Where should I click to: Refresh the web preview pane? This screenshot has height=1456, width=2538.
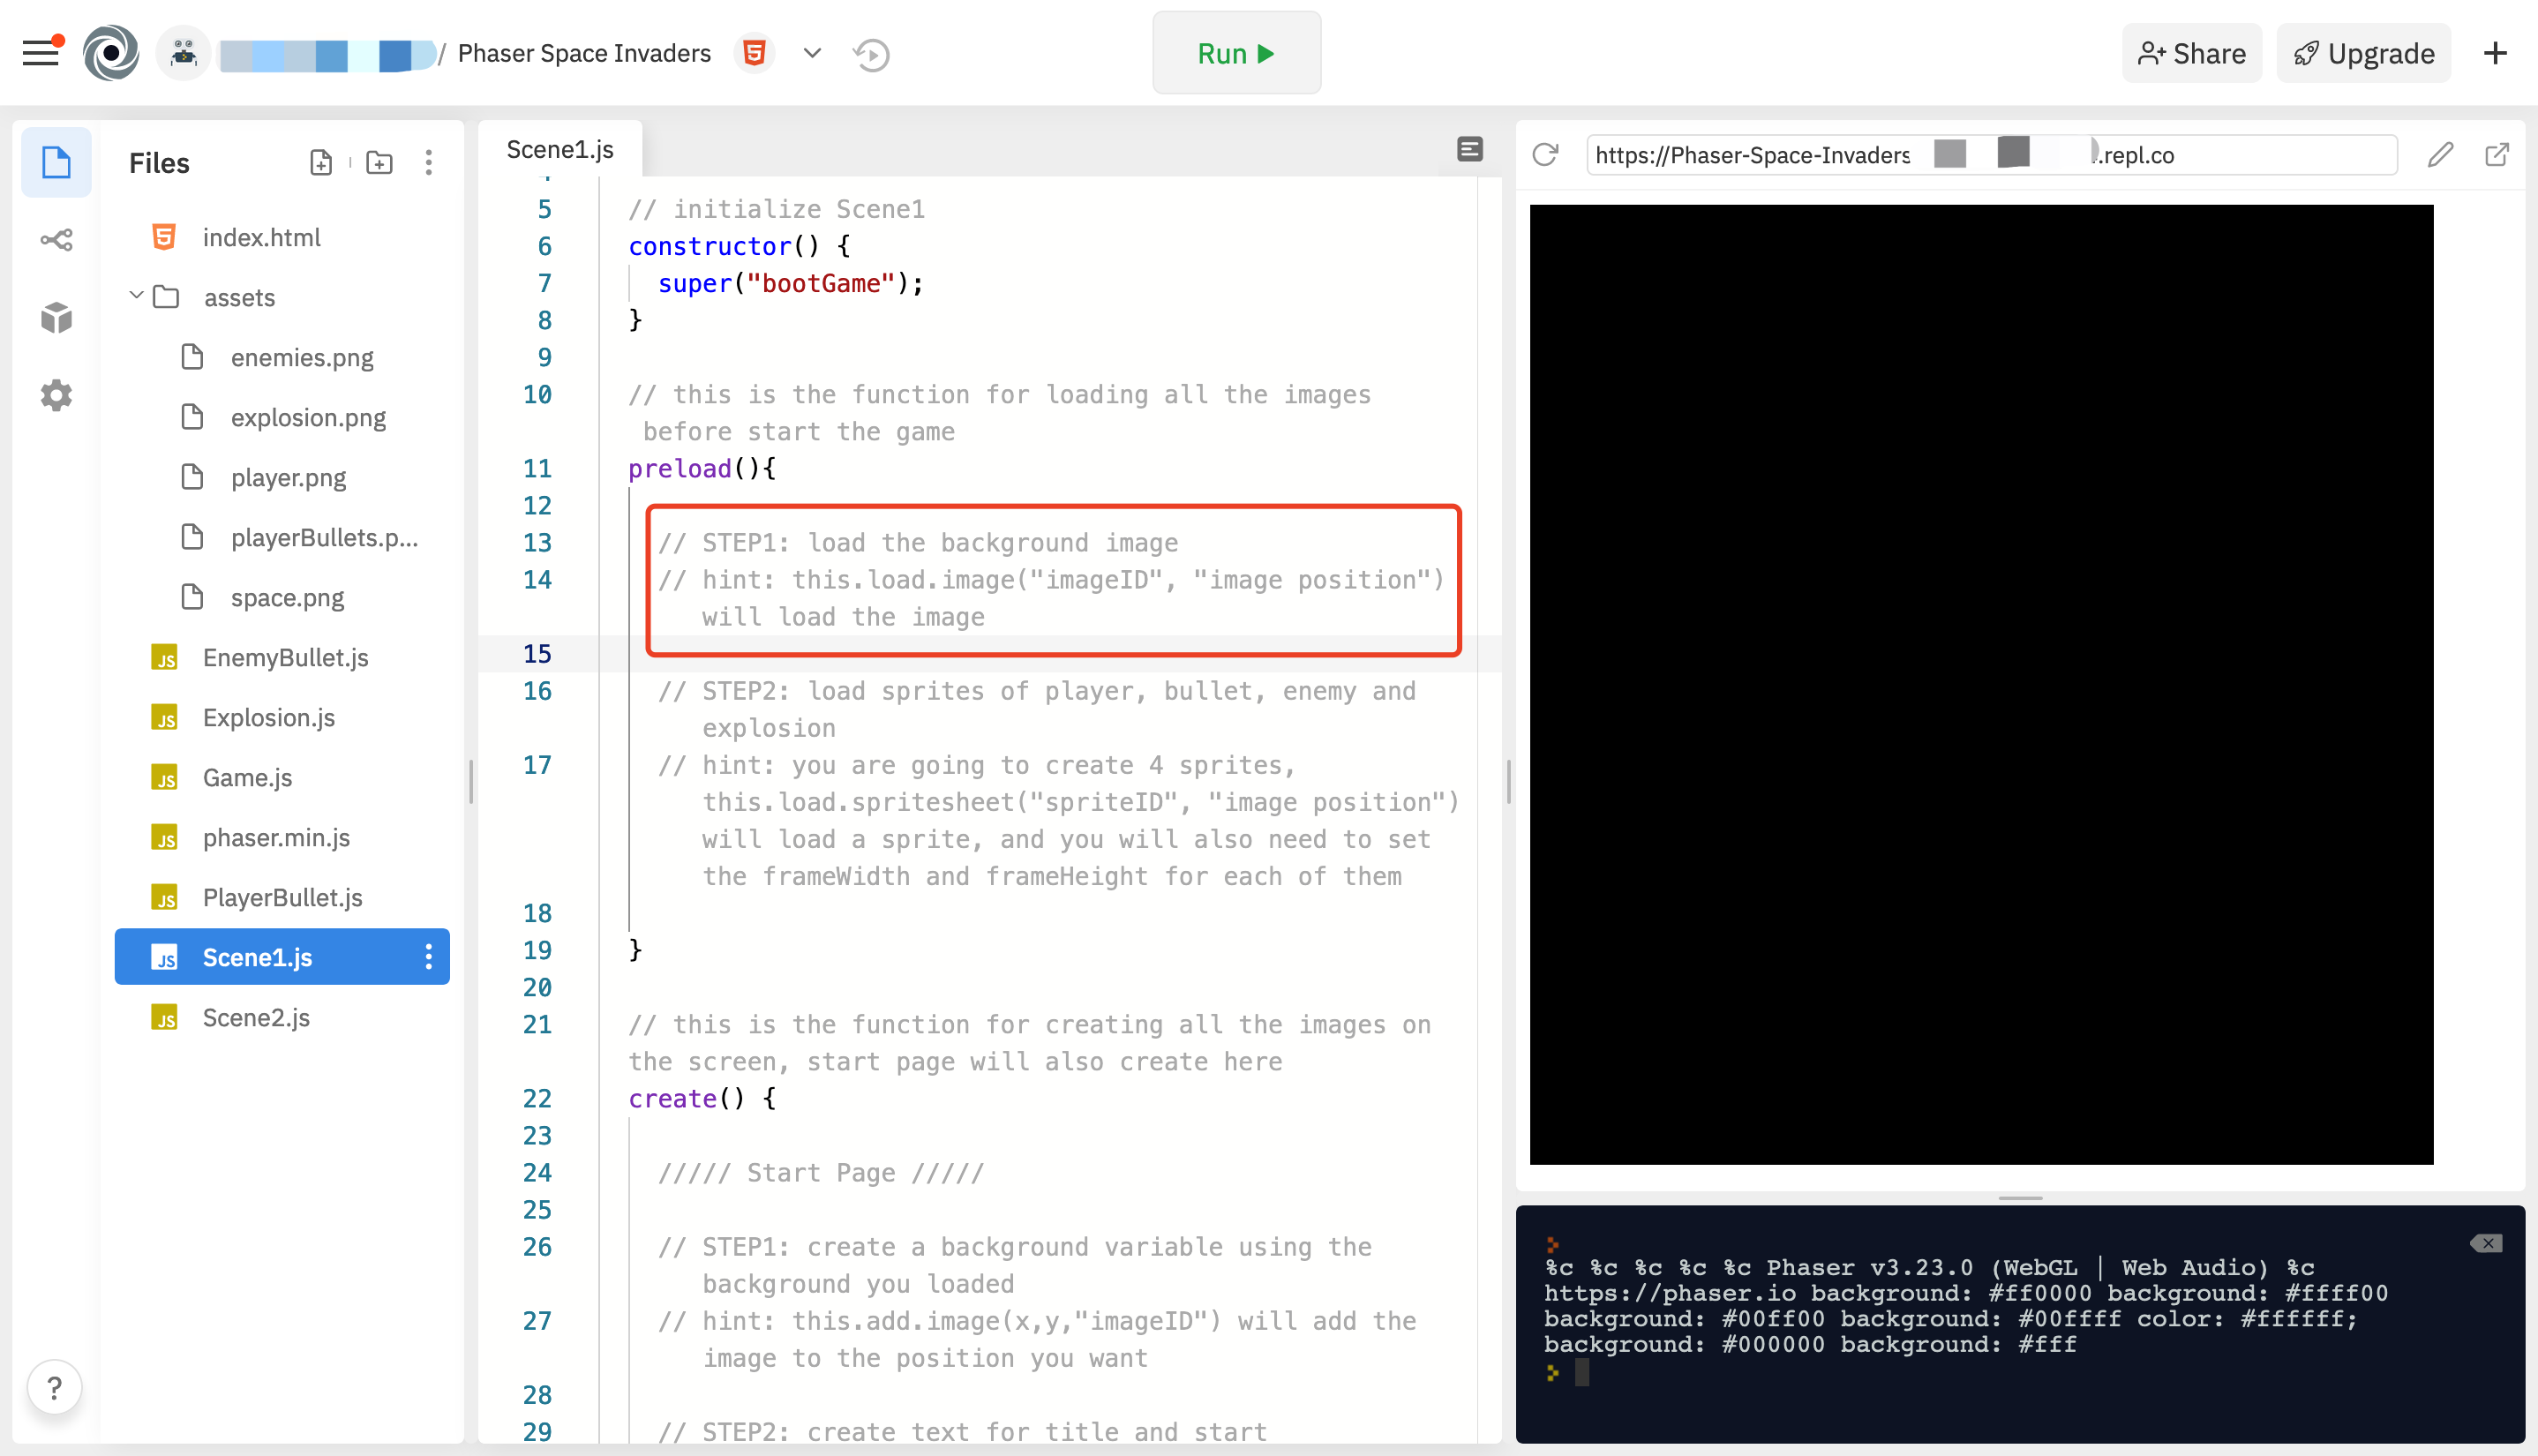[x=1545, y=155]
